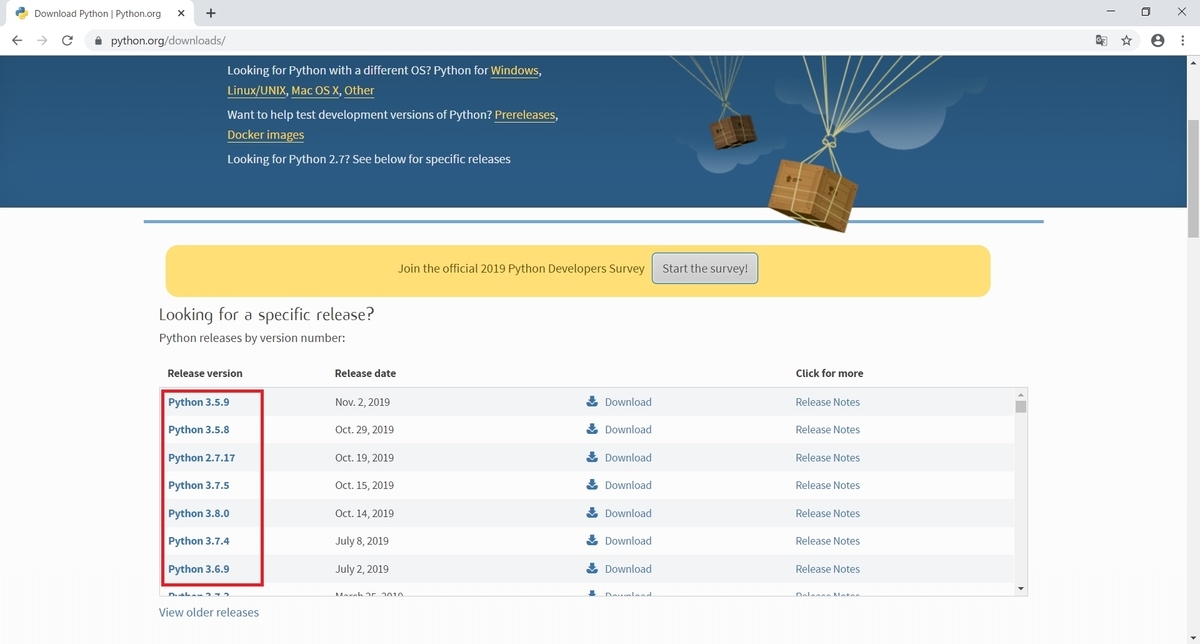Open Release Notes for Python 3.7.4
The height and width of the screenshot is (644, 1200).
[827, 541]
